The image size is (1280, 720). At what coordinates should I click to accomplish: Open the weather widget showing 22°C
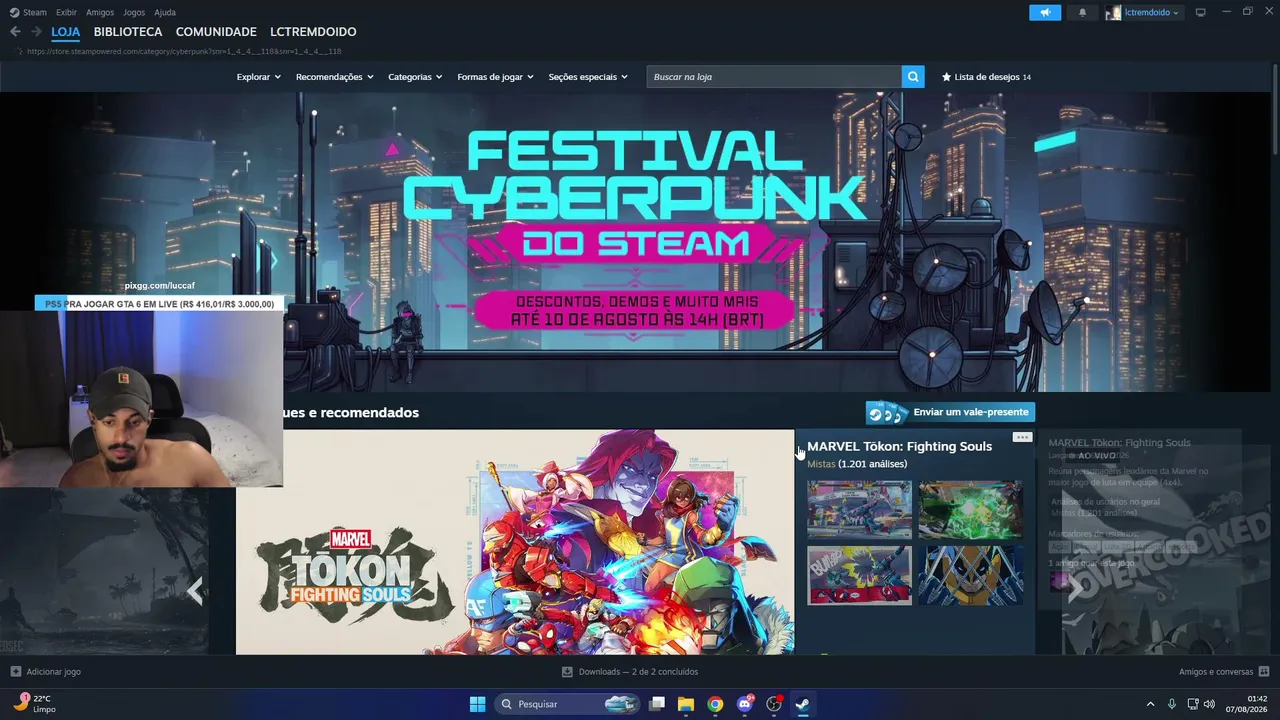click(33, 704)
